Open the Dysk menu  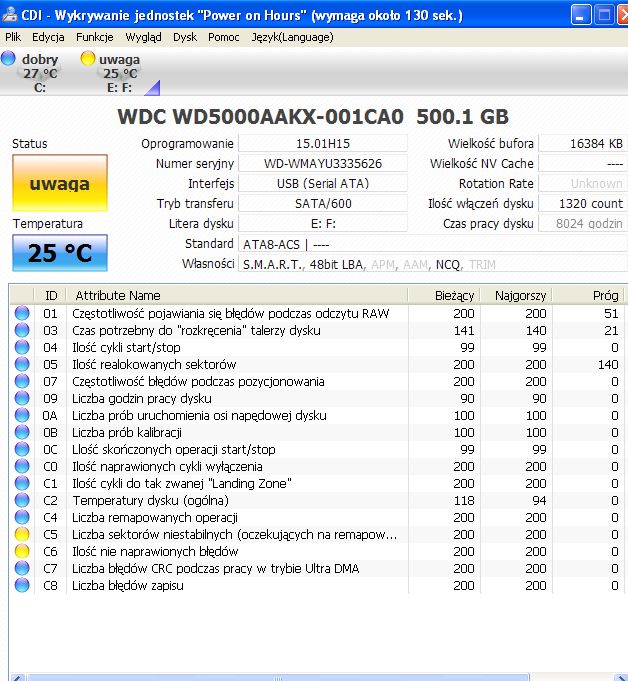[x=185, y=37]
